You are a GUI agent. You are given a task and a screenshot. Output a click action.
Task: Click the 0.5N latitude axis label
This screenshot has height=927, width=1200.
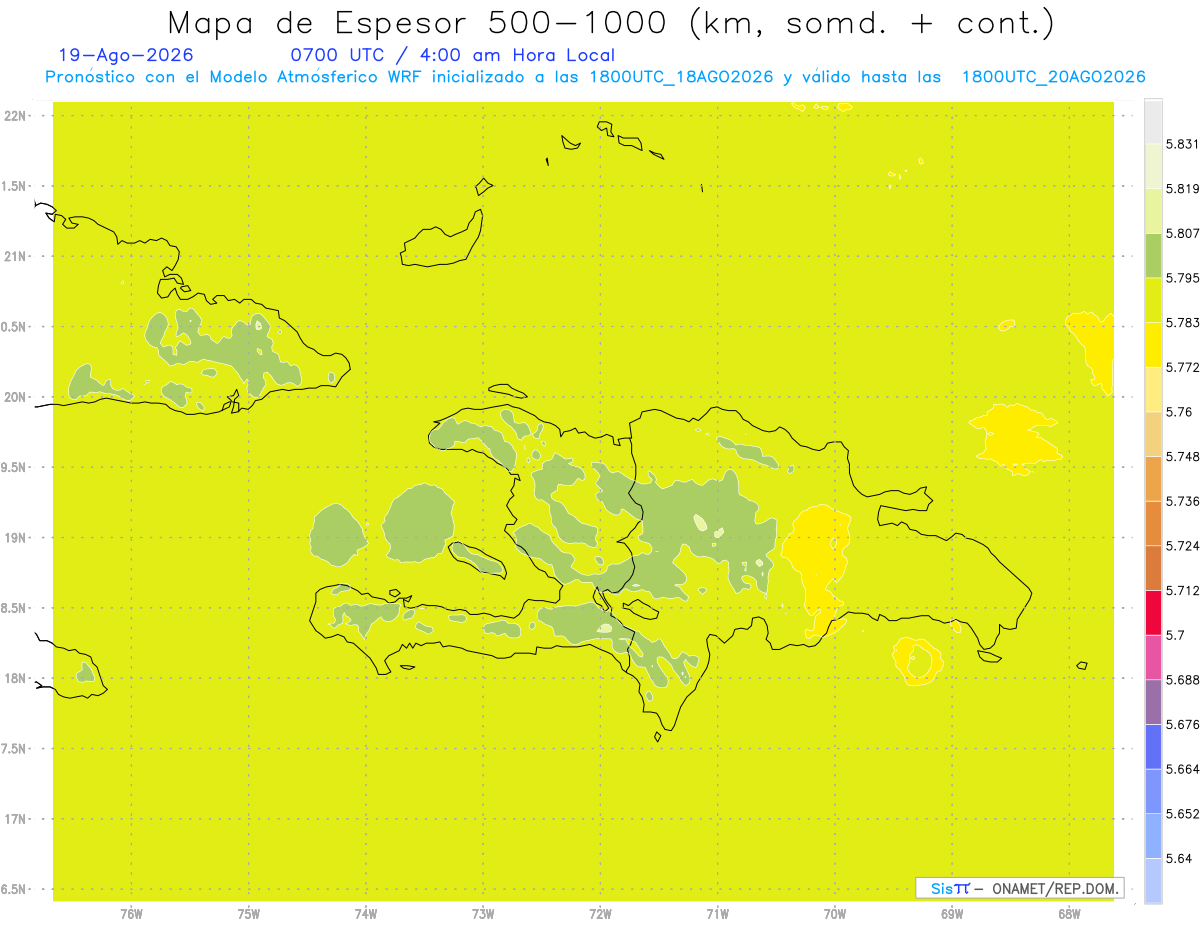[x=14, y=327]
